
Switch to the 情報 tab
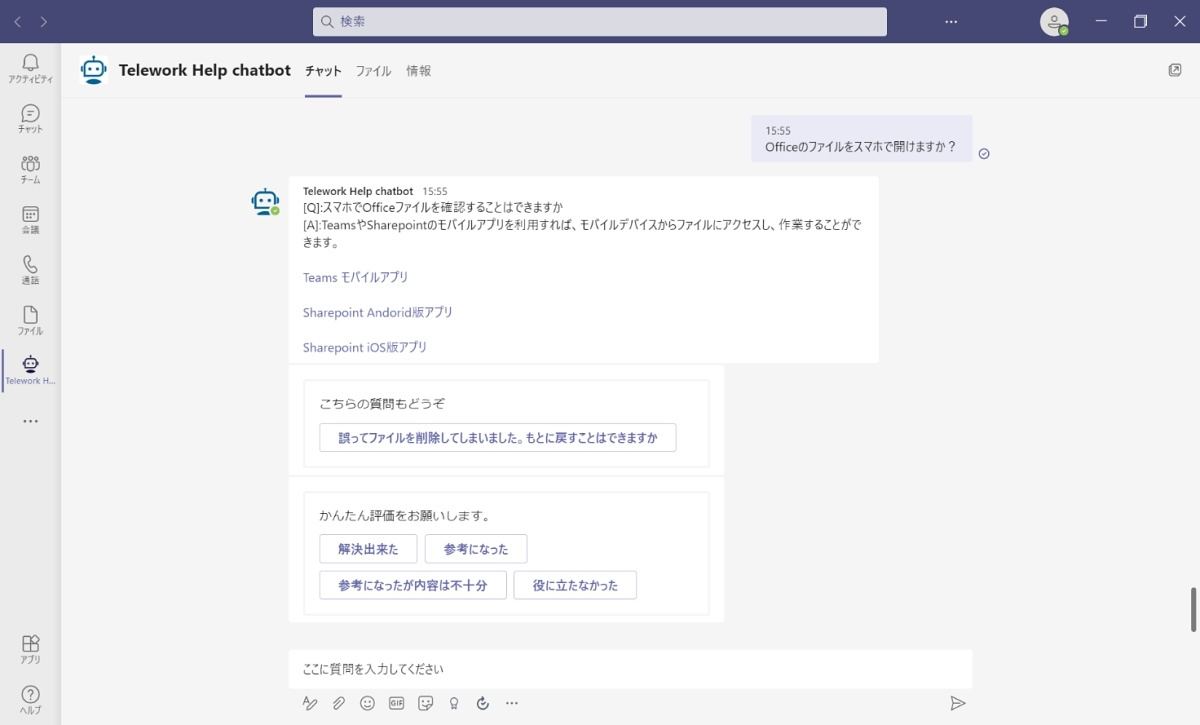(x=419, y=71)
